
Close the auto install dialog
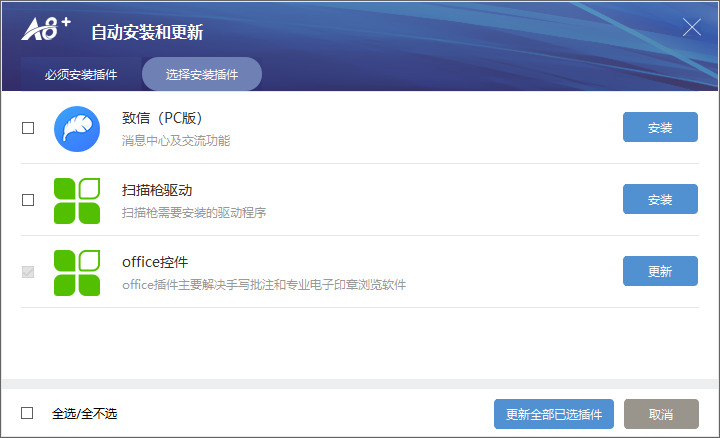coord(692,27)
